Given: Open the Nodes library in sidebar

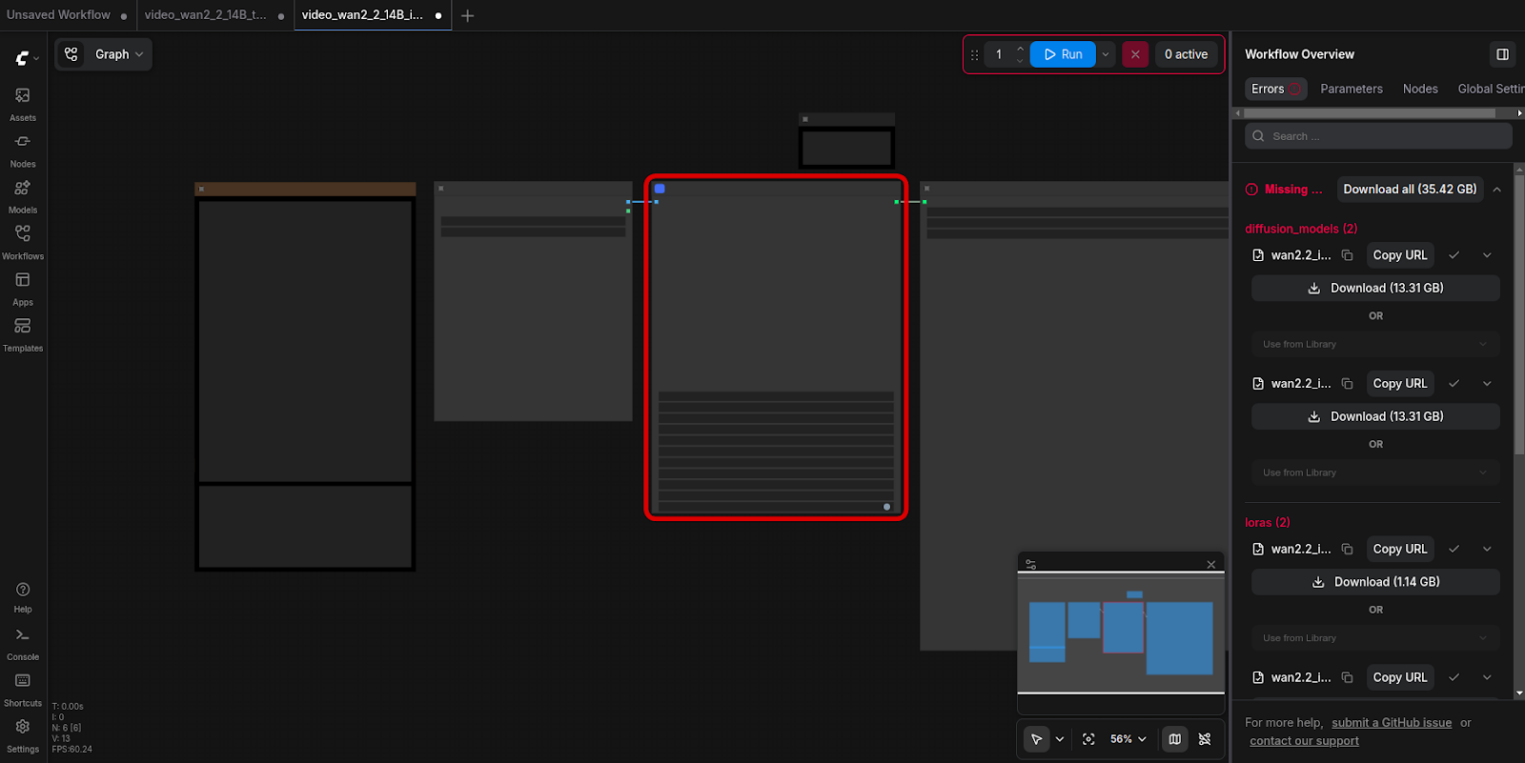Looking at the screenshot, I should (22, 148).
